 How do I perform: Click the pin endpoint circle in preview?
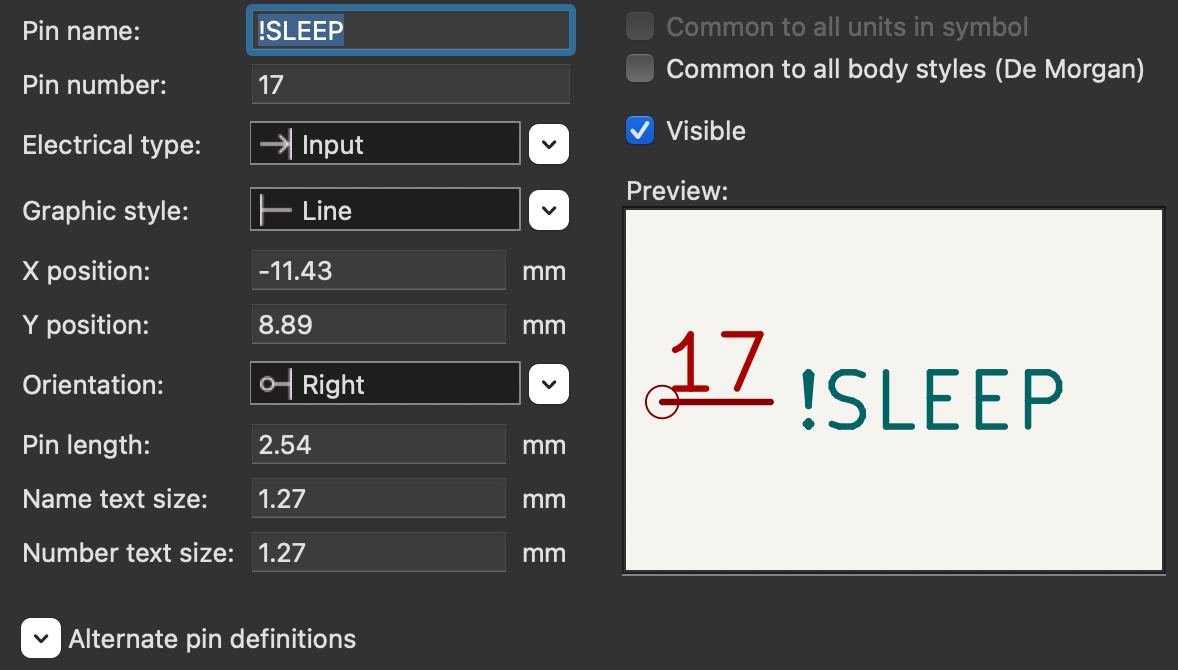pyautogui.click(x=662, y=402)
